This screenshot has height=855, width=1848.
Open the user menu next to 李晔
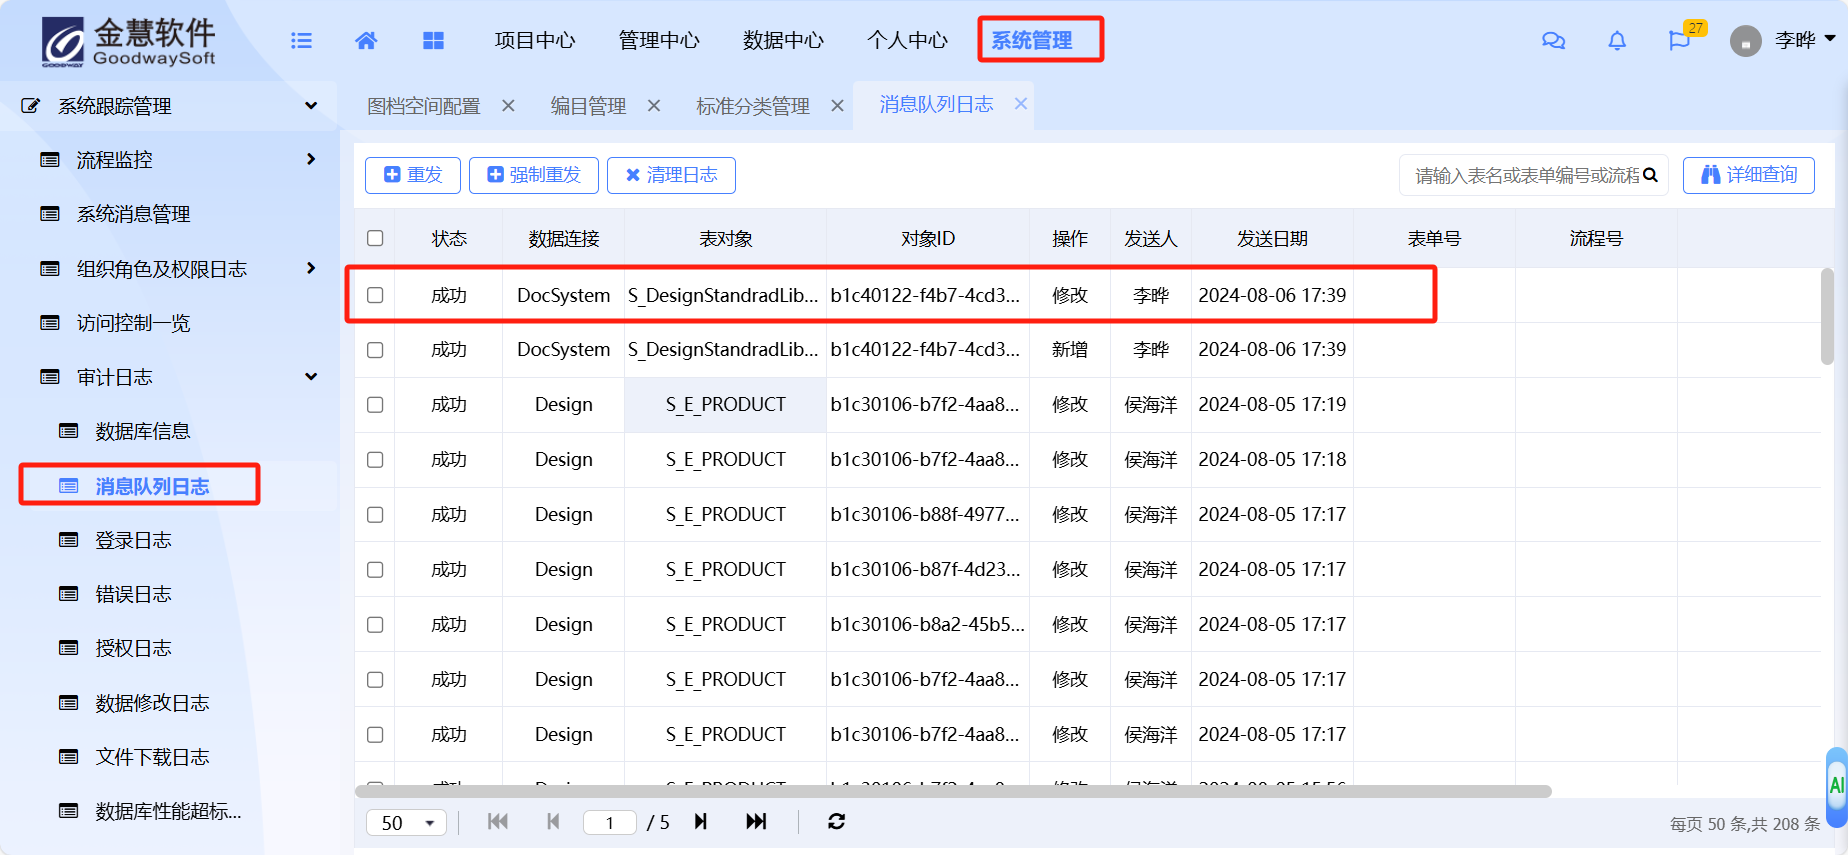pyautogui.click(x=1830, y=39)
